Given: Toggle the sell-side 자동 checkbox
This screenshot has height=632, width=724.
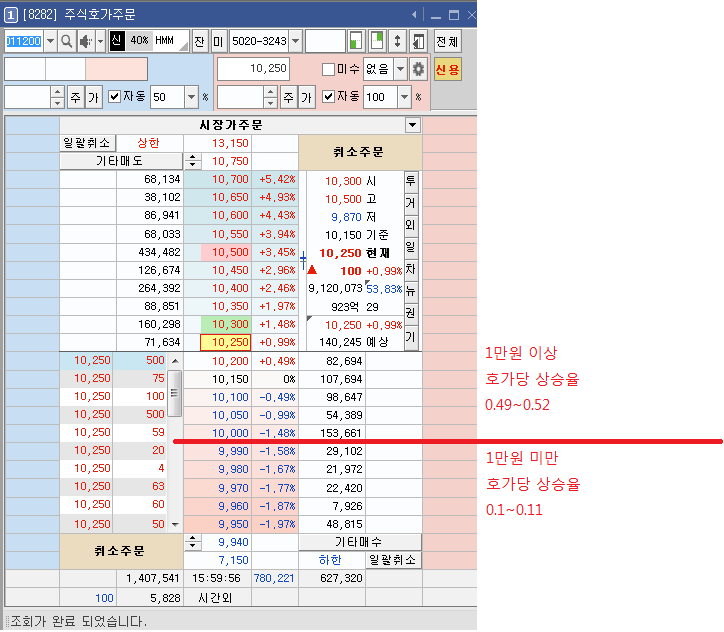Looking at the screenshot, I should [114, 96].
